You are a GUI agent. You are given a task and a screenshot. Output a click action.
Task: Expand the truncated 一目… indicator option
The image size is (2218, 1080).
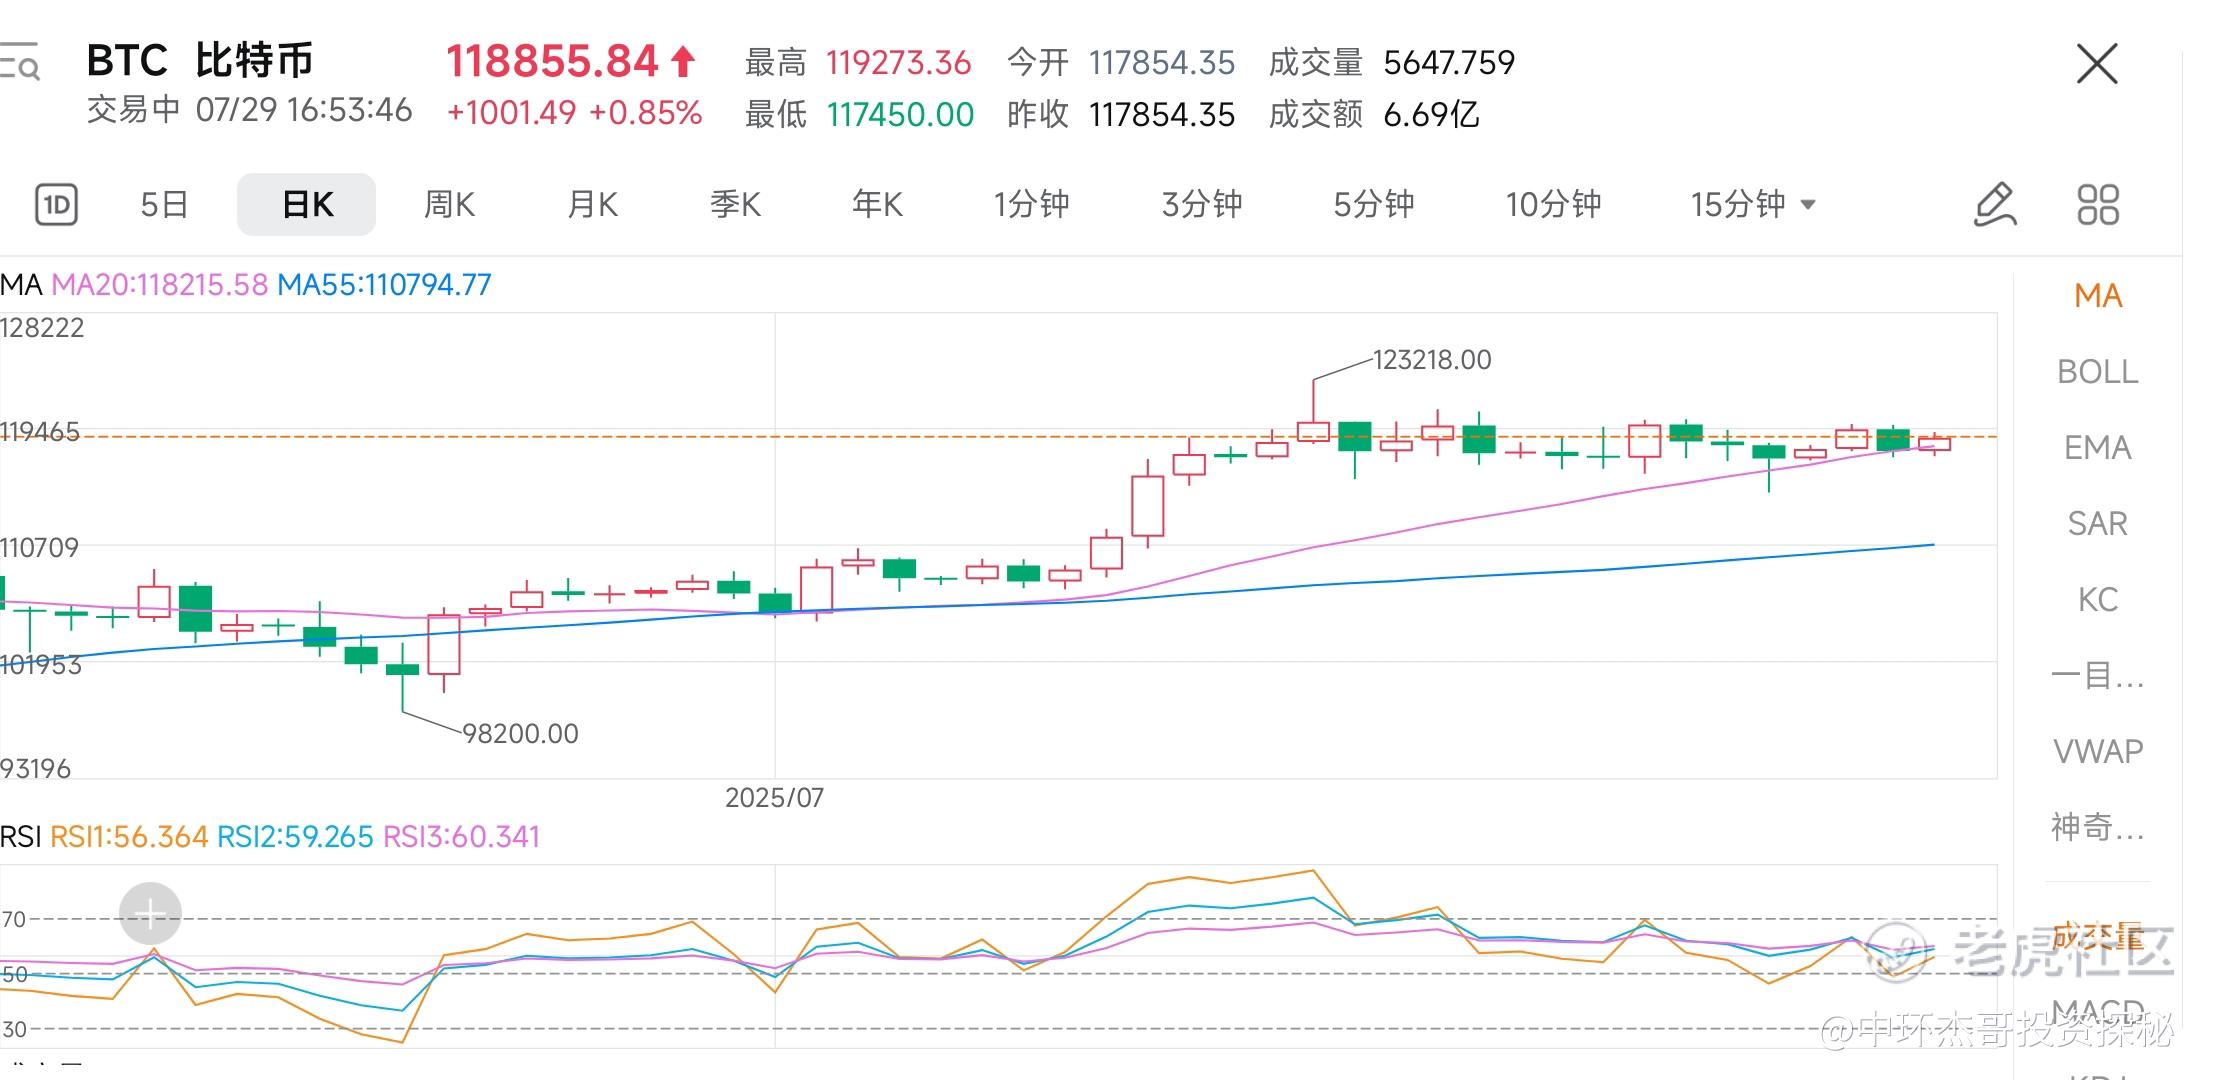2097,676
